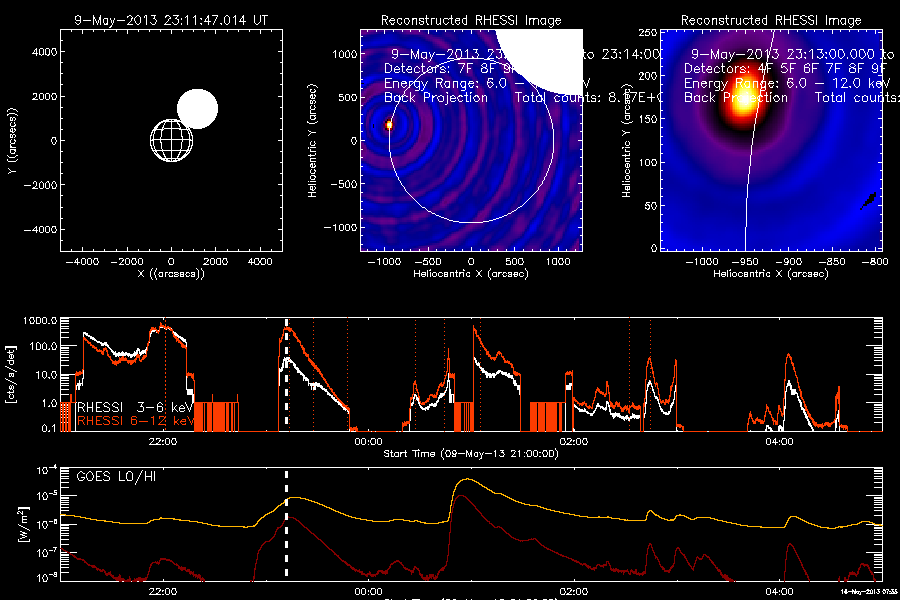Click the "X ((arcsecs))" label under the left plot
The width and height of the screenshot is (900, 600).
tap(171, 274)
